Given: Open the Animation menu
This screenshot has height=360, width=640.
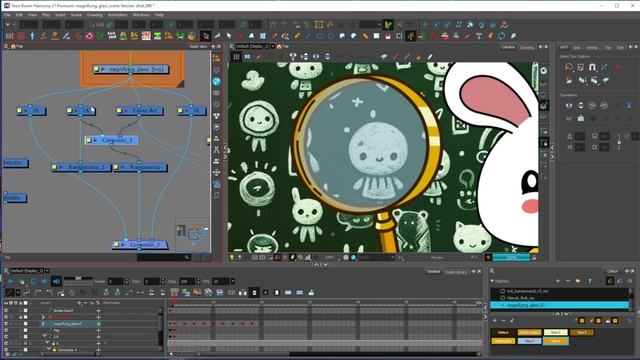Looking at the screenshot, I should [x=118, y=15].
